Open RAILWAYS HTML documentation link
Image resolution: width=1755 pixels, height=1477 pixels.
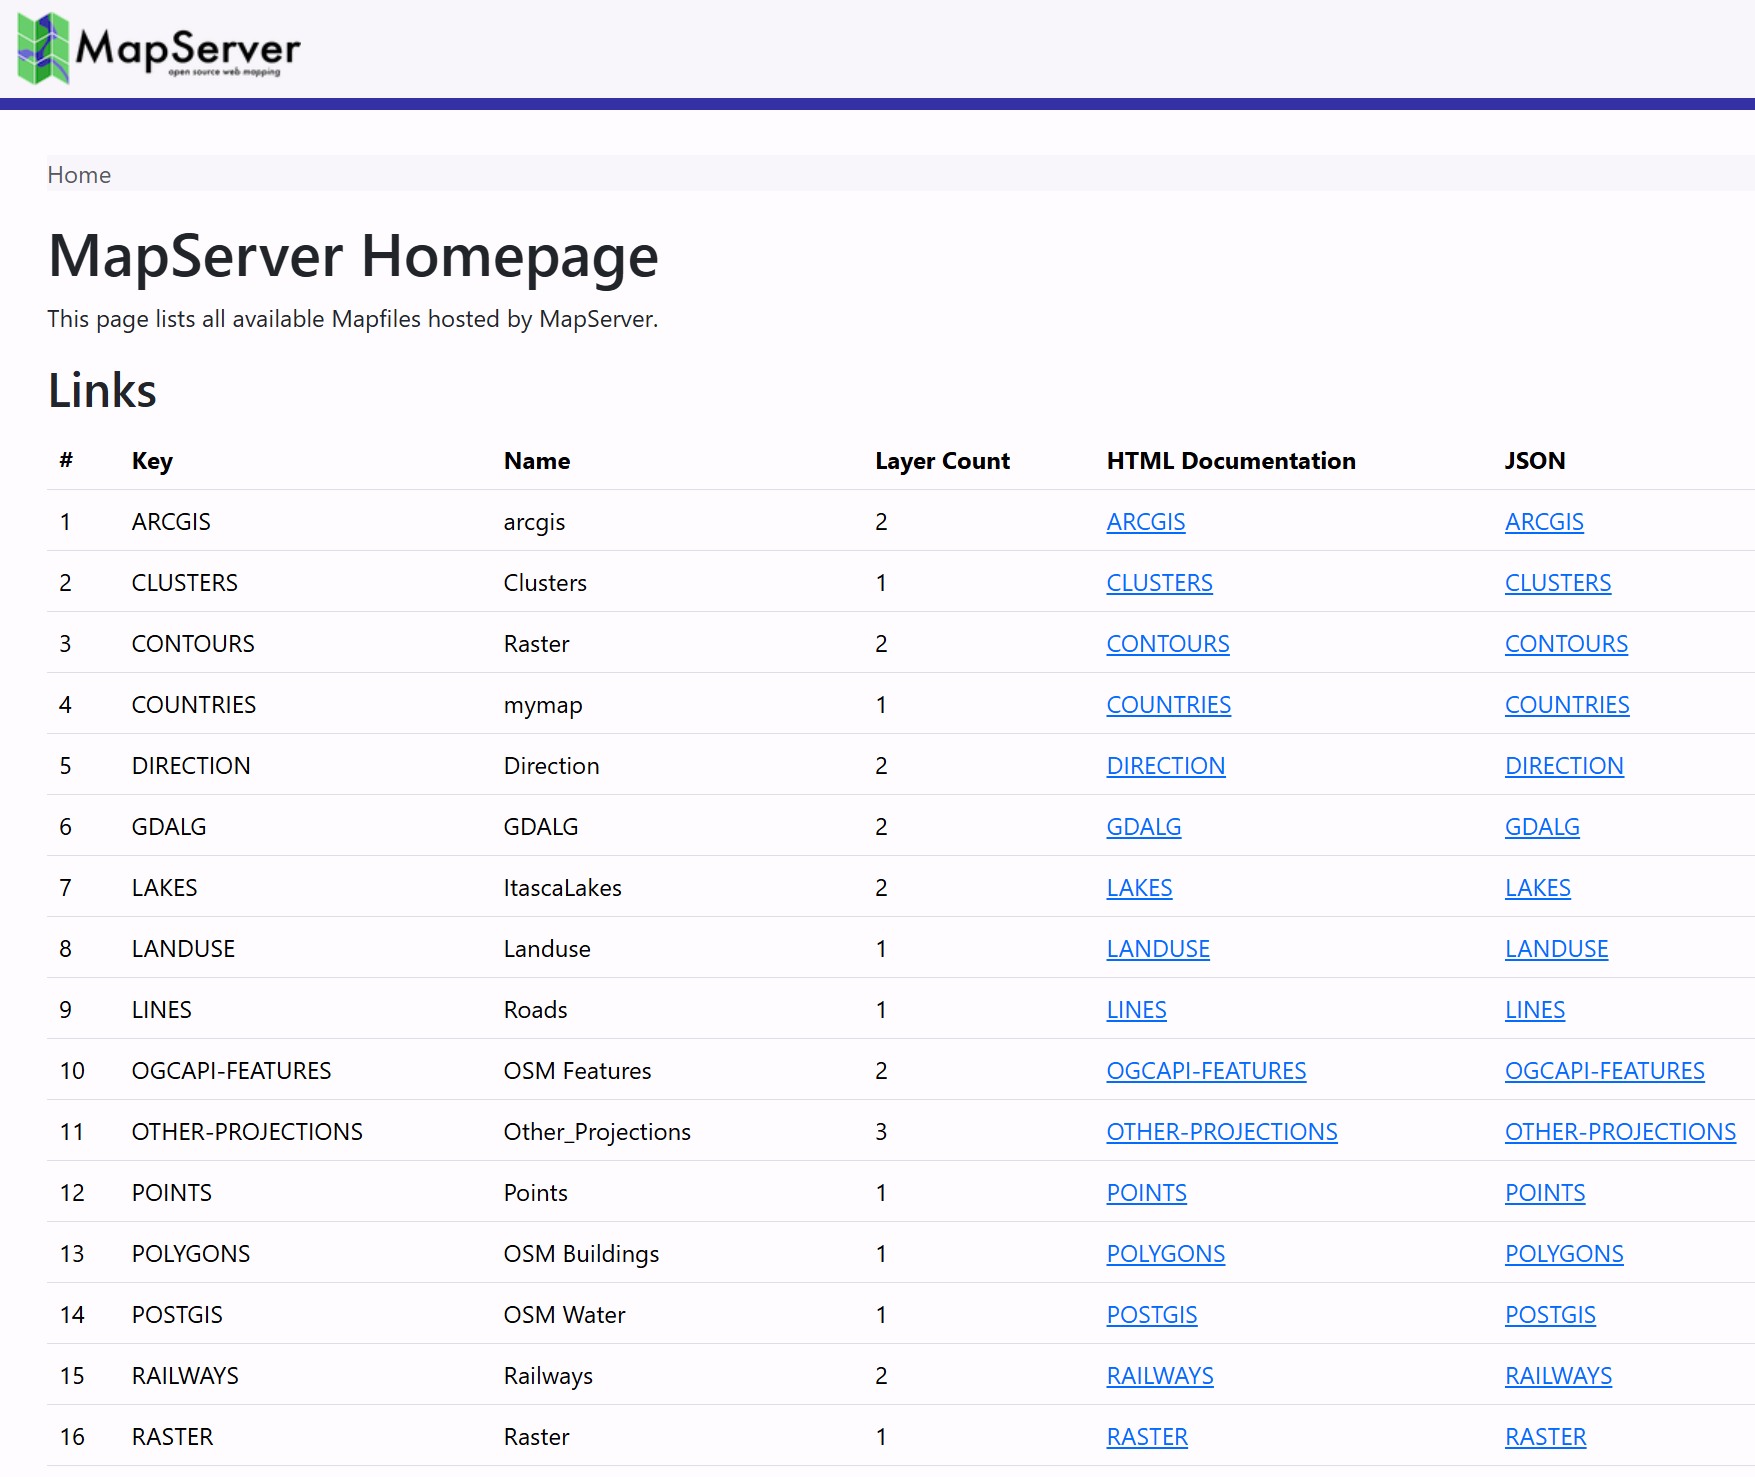point(1160,1376)
